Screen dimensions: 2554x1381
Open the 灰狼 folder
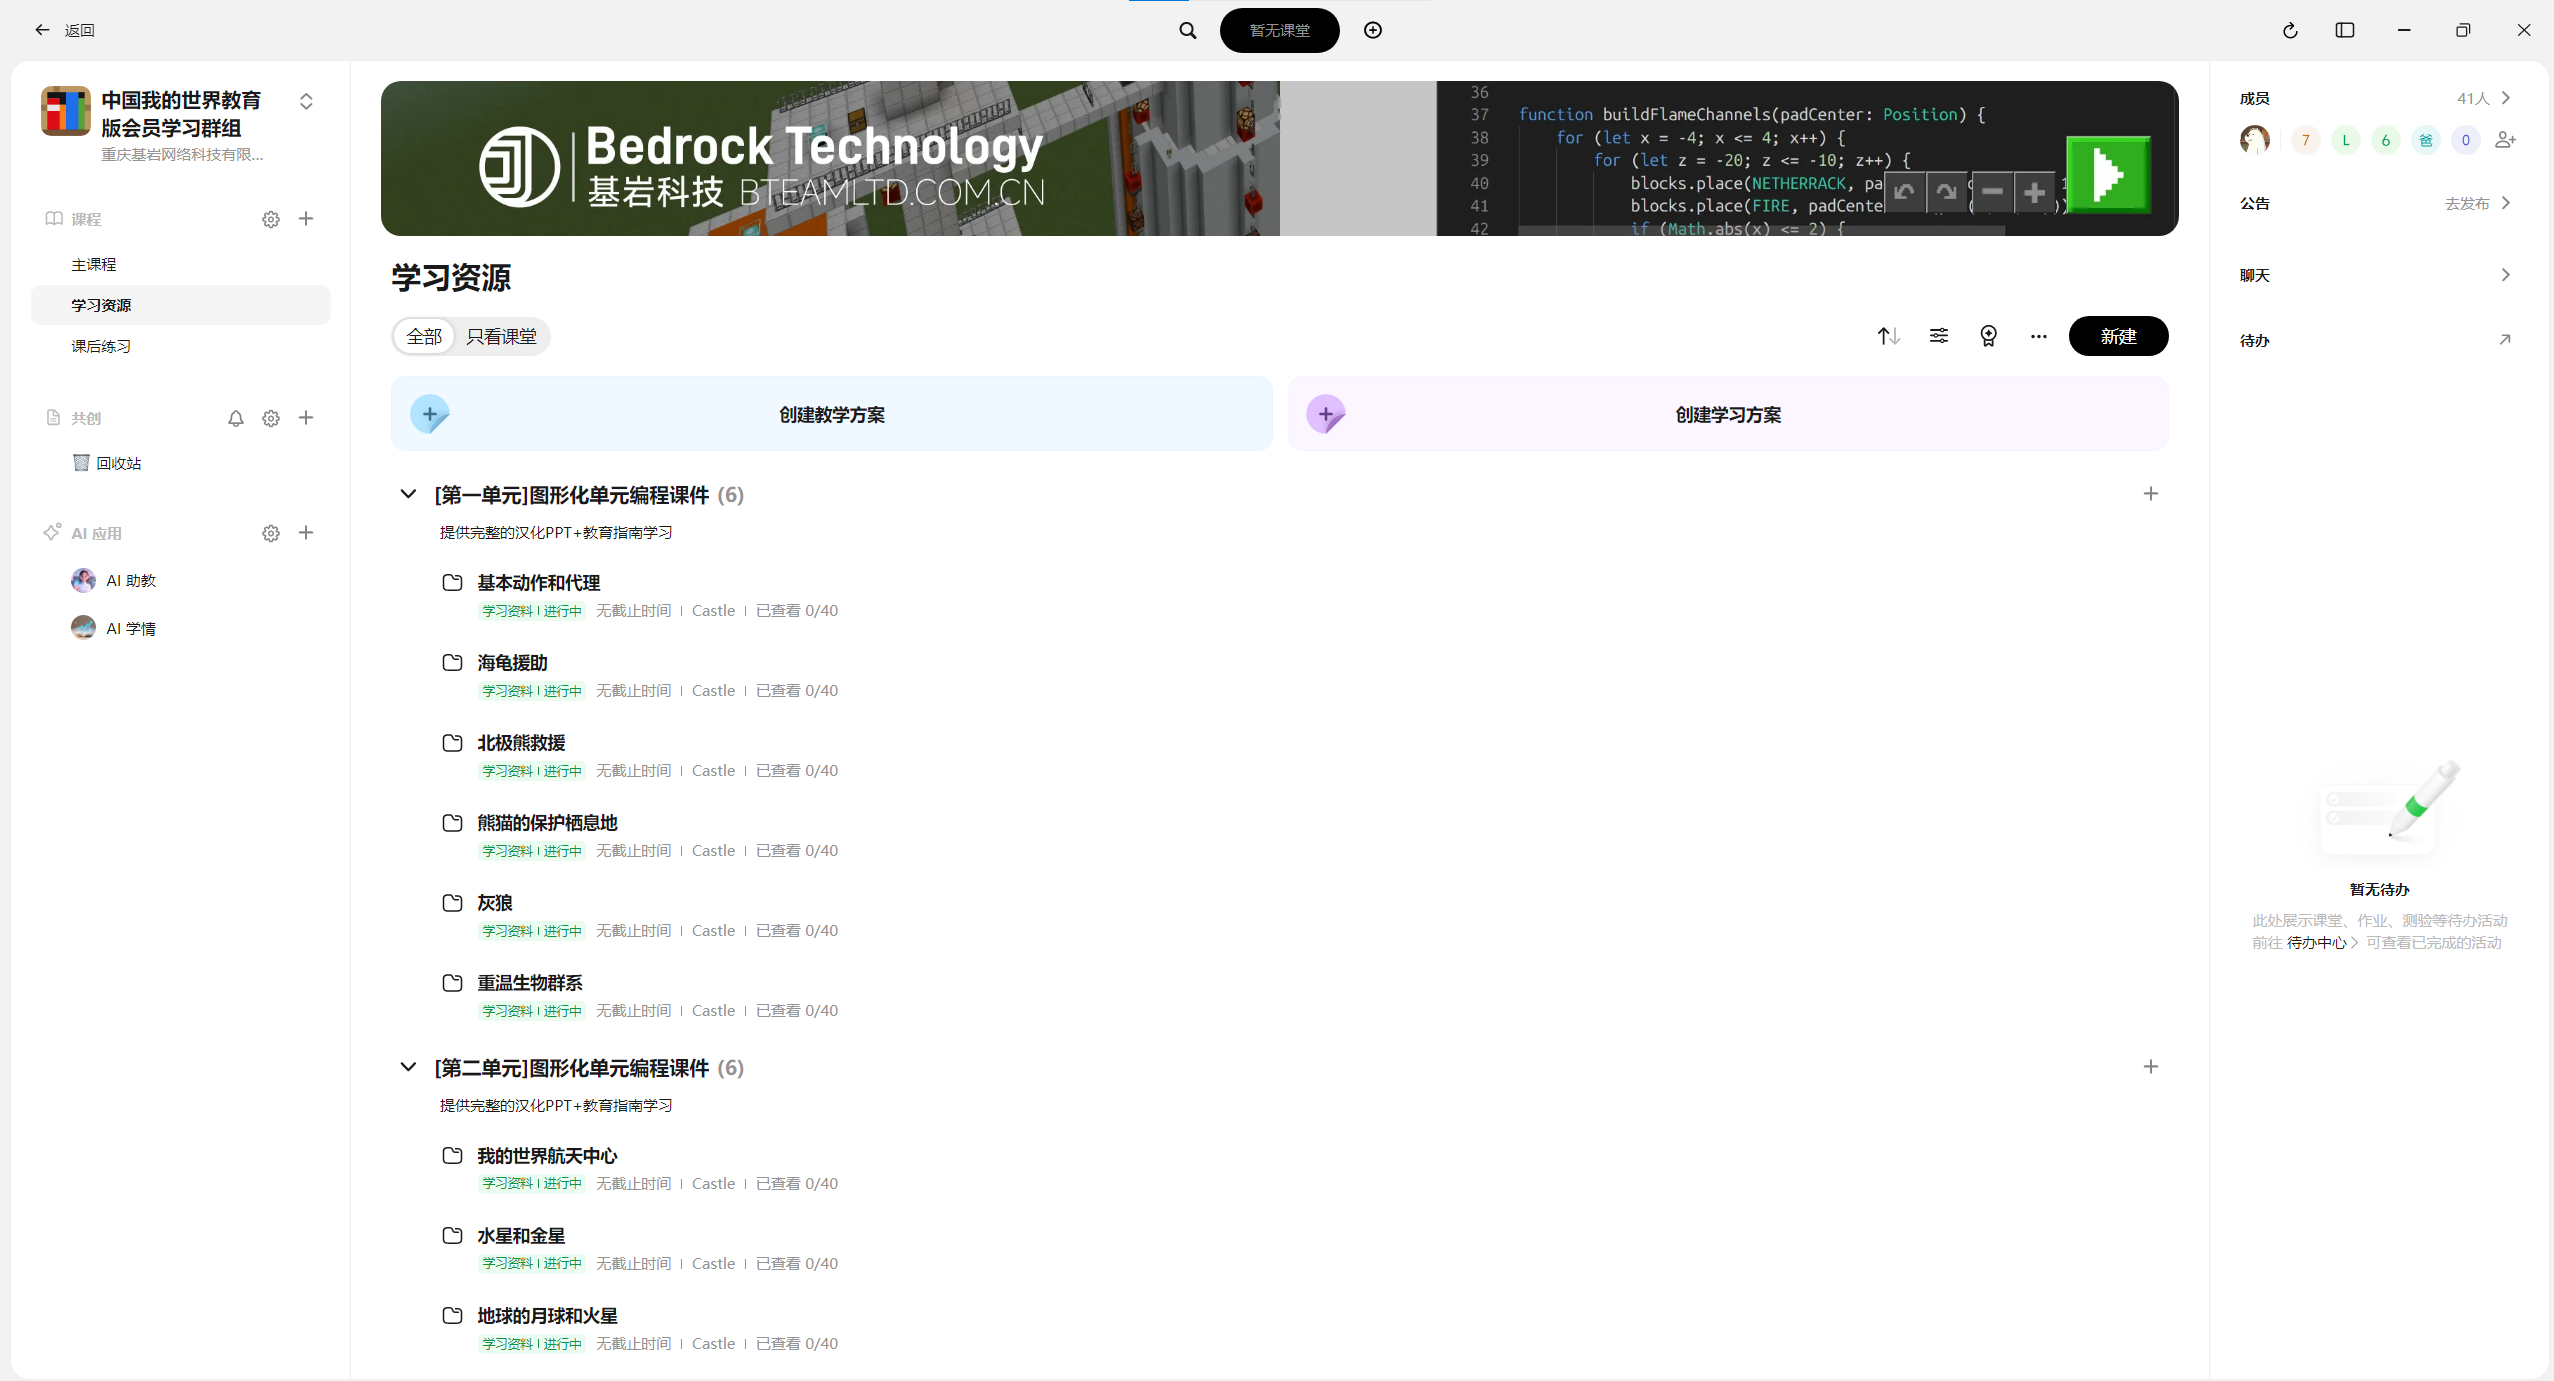tap(494, 903)
